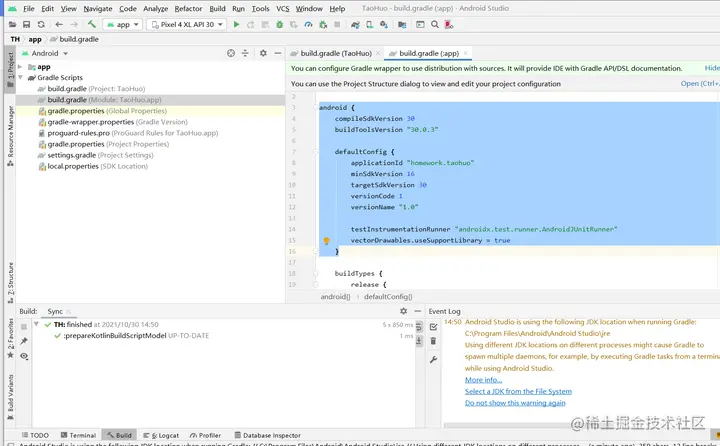This screenshot has height=446, width=720.
Task: Click the Sync Project with Gradle Files icon
Action: pos(355,24)
